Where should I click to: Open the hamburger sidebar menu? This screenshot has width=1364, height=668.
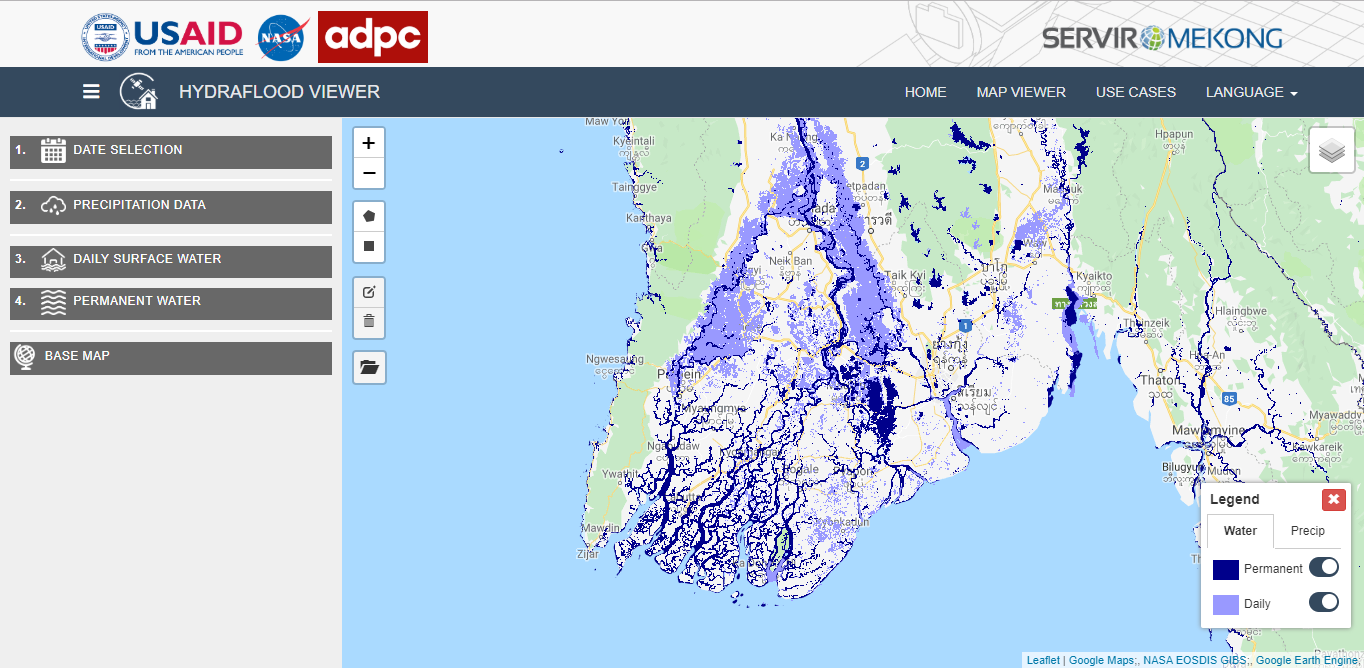tap(91, 92)
